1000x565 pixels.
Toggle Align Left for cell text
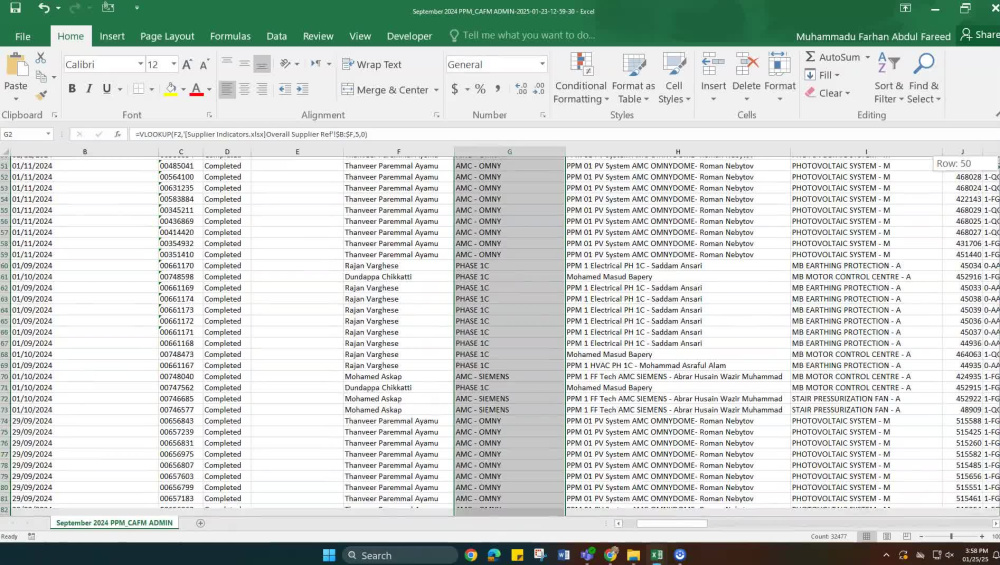pos(227,89)
